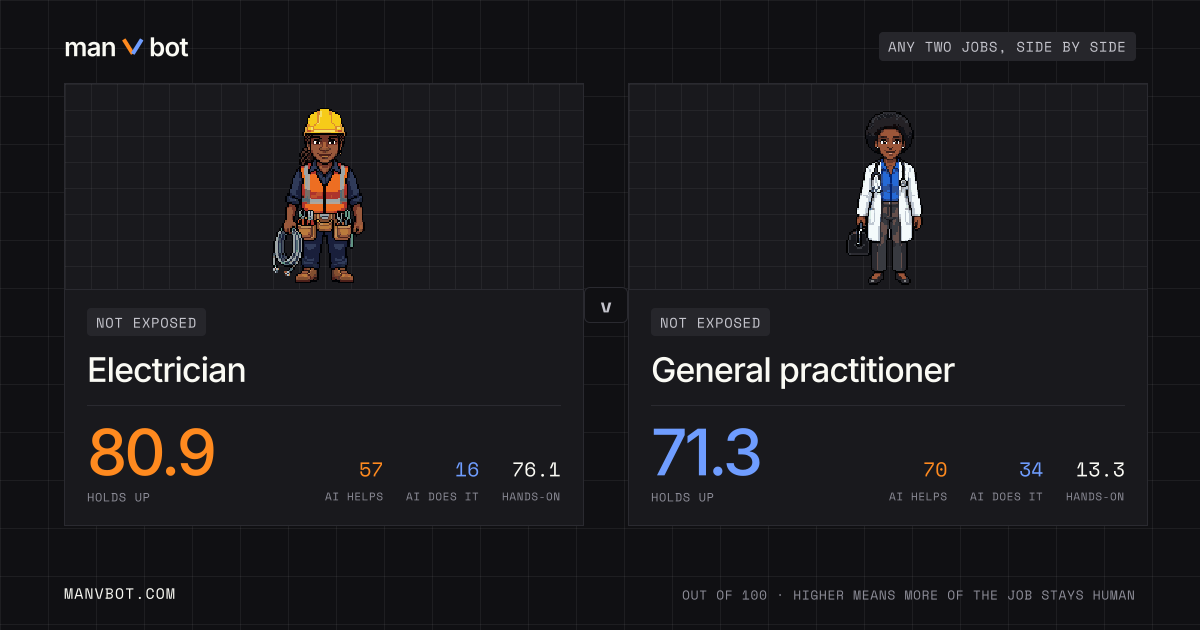Click General practitioner's AI helps value 70
The image size is (1200, 630).
pyautogui.click(x=935, y=470)
